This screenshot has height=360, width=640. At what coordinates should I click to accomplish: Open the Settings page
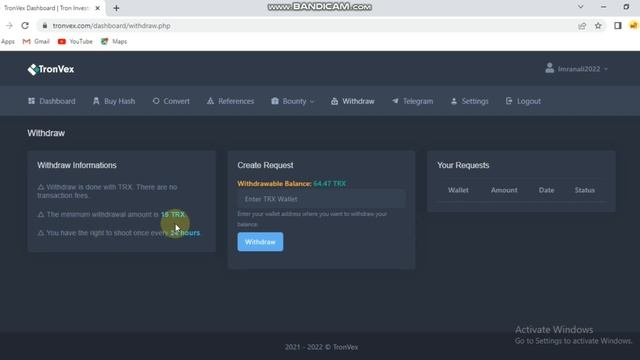(469, 101)
